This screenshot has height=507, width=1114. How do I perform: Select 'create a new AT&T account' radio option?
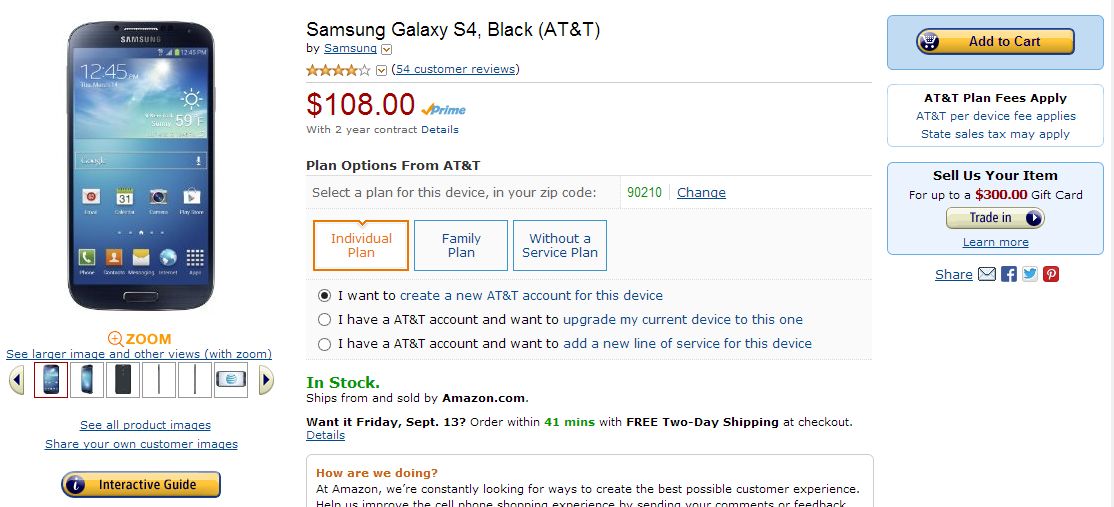click(x=324, y=296)
